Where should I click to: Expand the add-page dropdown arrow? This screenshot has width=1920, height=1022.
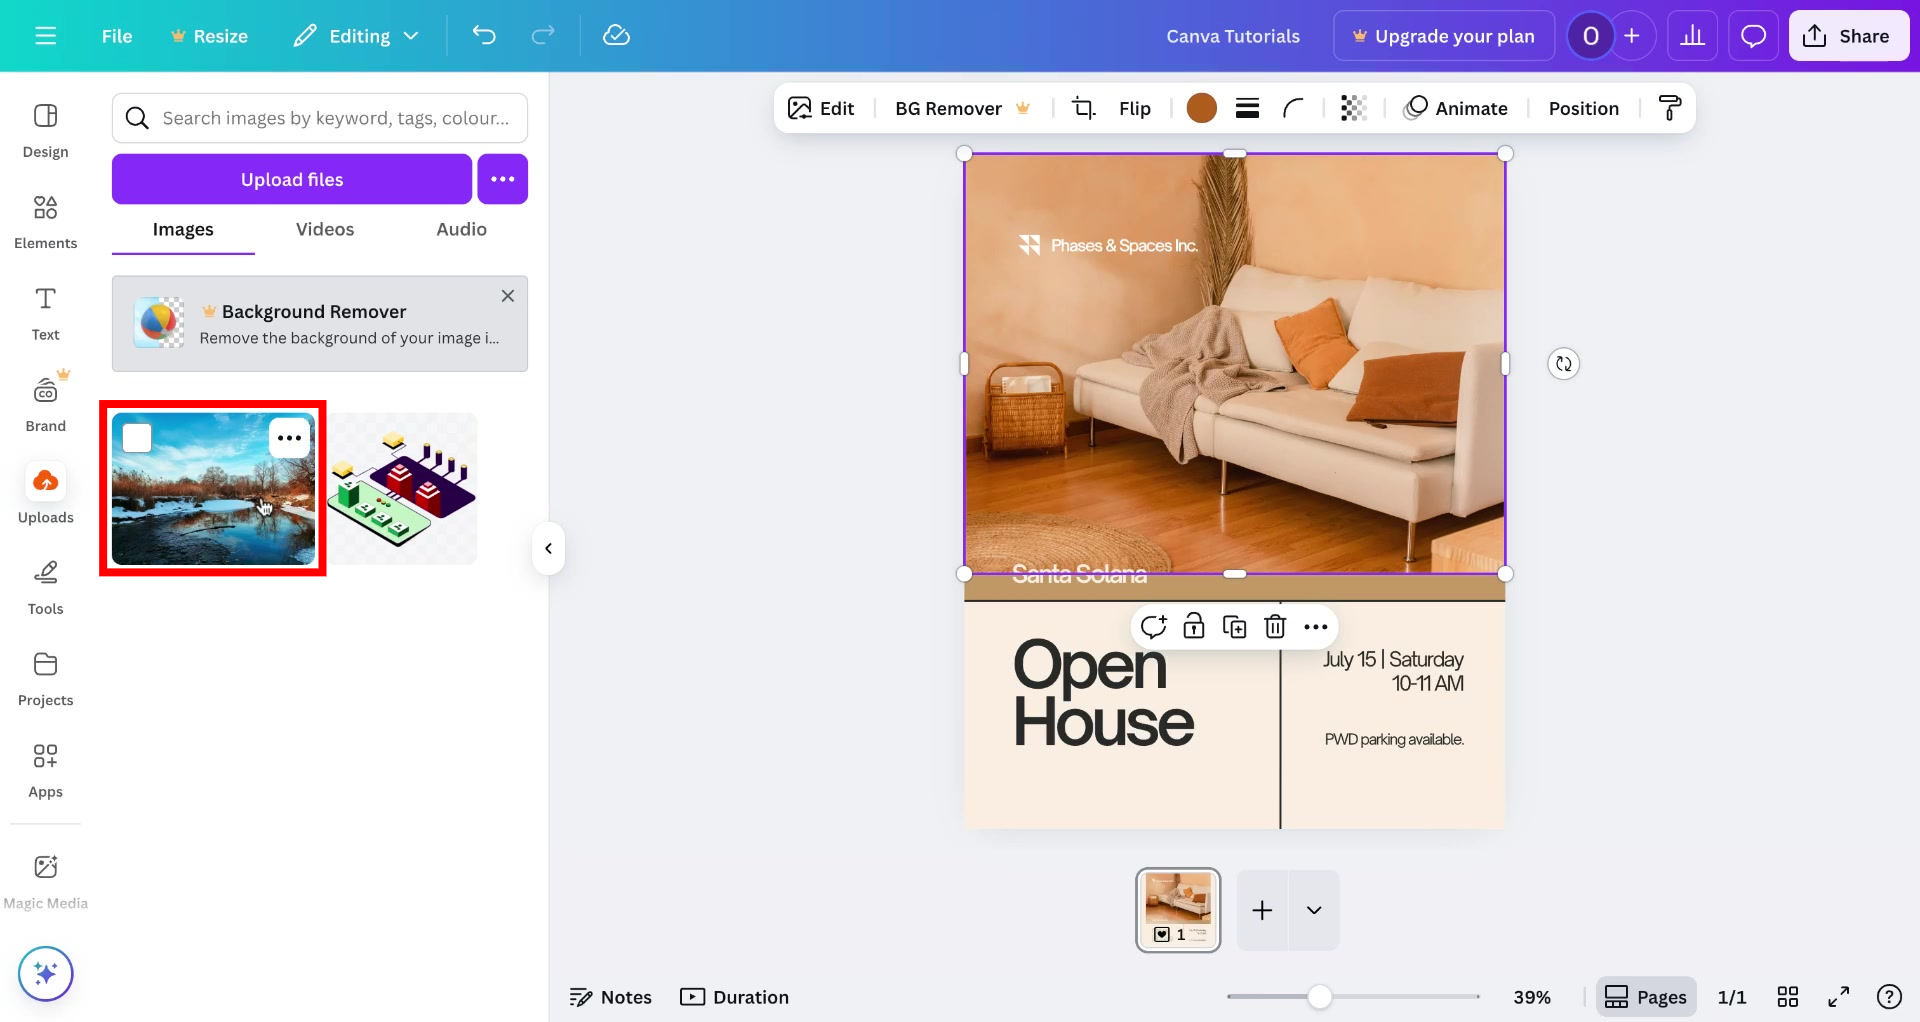[x=1313, y=910]
